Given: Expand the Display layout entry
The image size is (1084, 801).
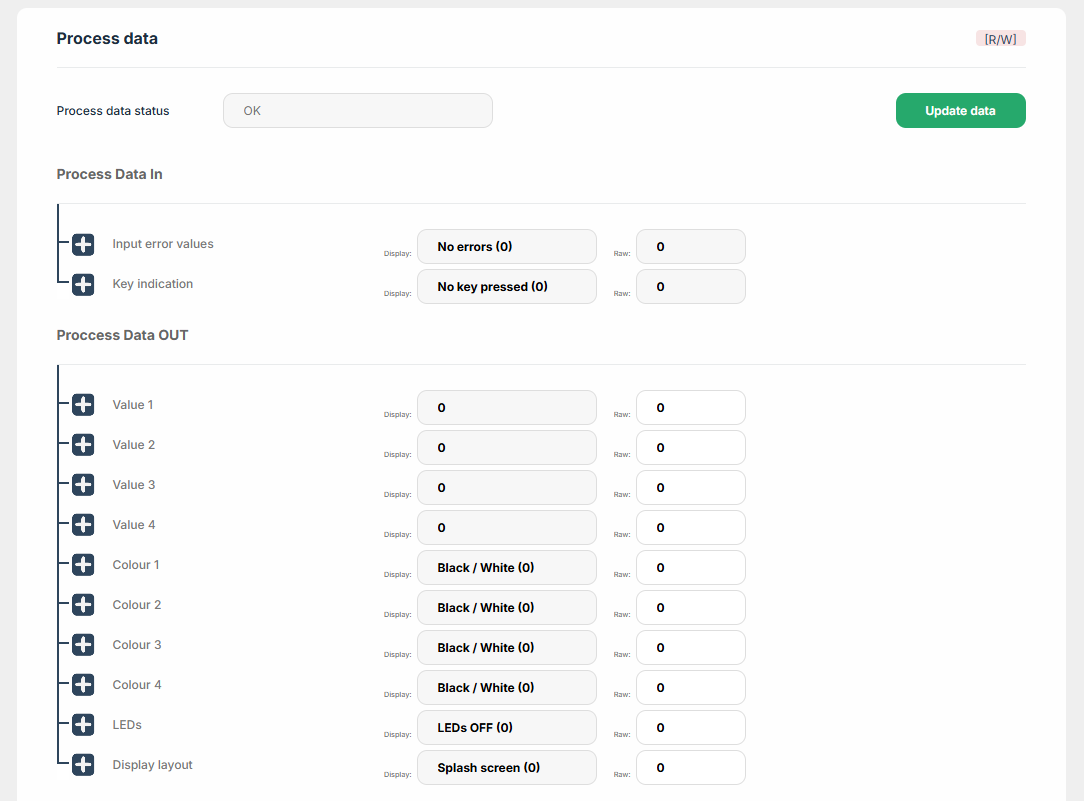Looking at the screenshot, I should pos(83,765).
